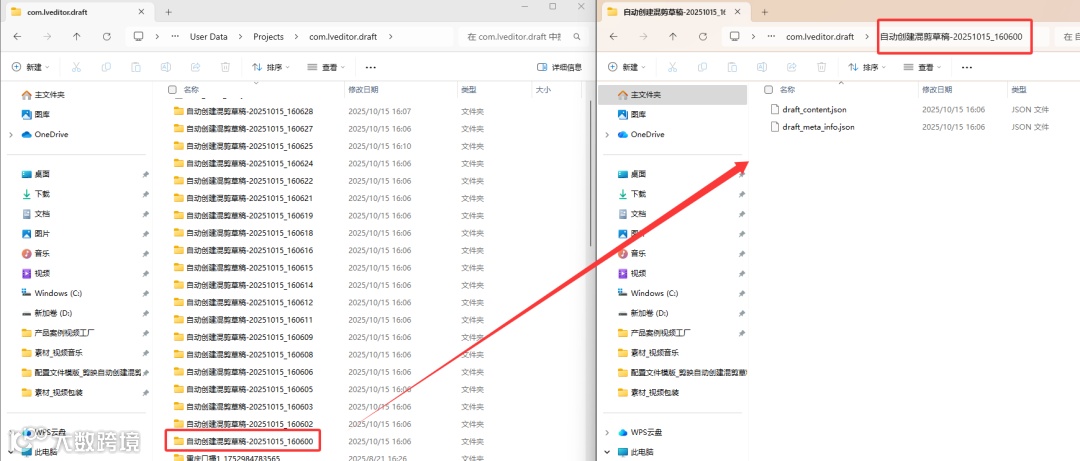The width and height of the screenshot is (1080, 461).
Task: Click User Data breadcrumb in left address bar
Action: 209,37
